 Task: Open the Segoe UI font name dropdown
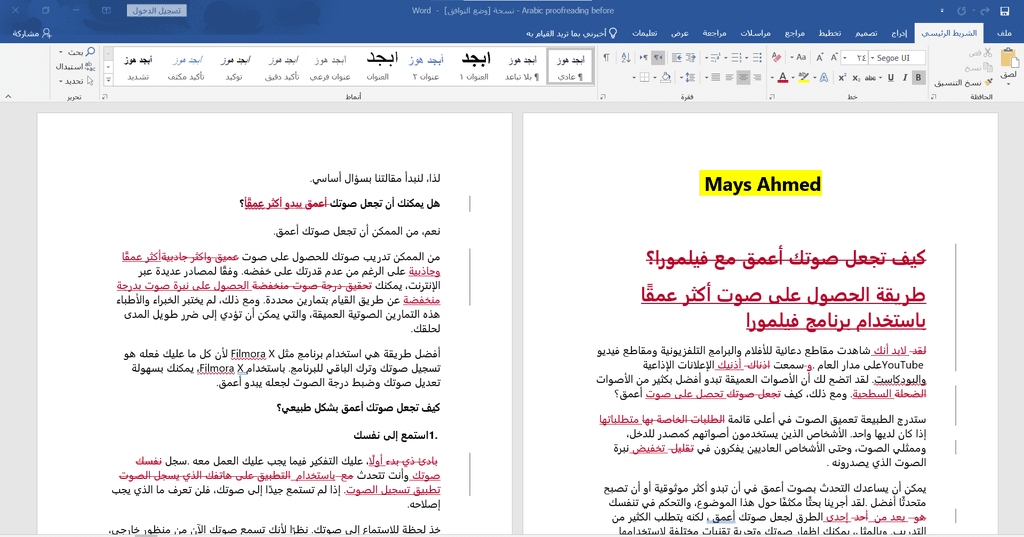pyautogui.click(x=872, y=58)
